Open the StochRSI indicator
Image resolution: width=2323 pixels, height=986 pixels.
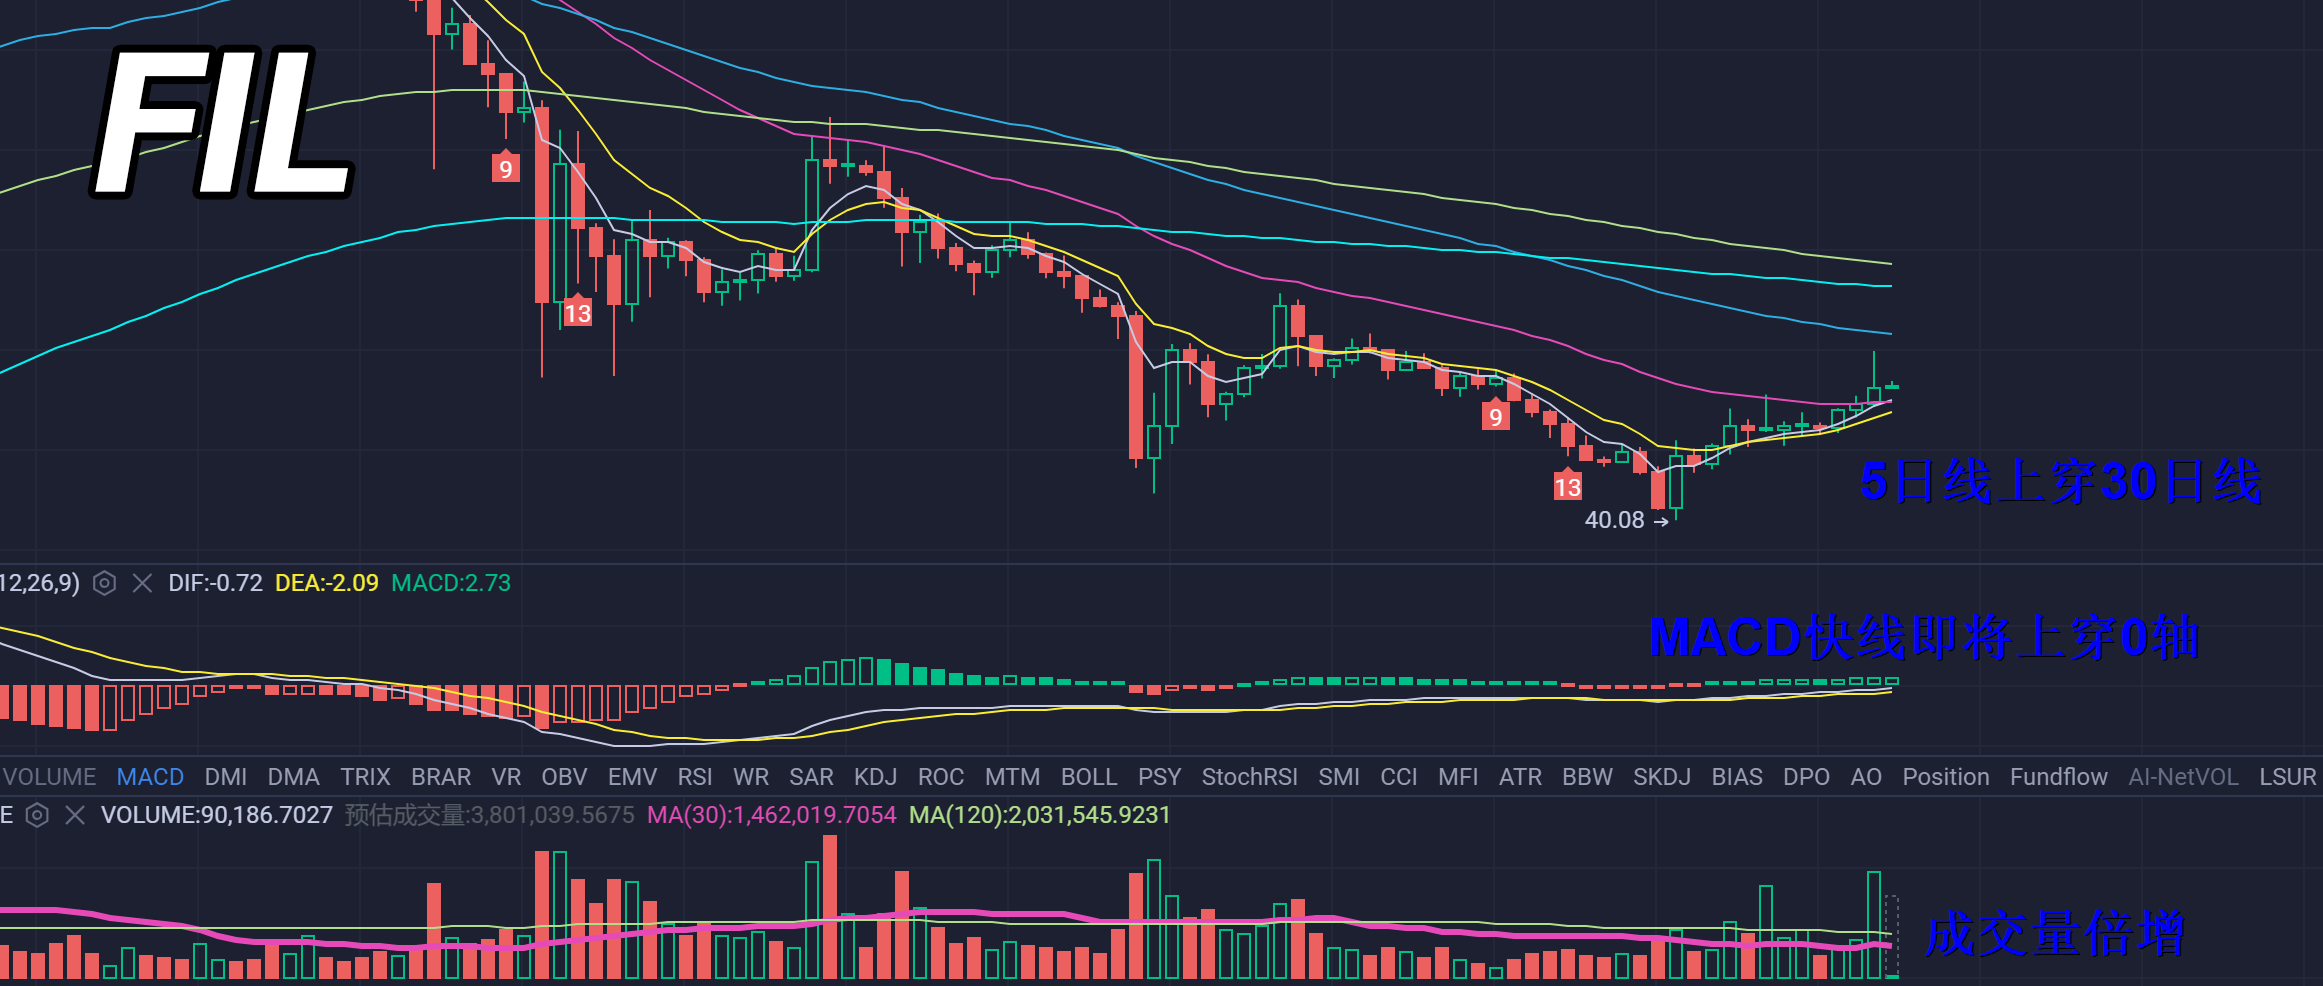pyautogui.click(x=1249, y=777)
